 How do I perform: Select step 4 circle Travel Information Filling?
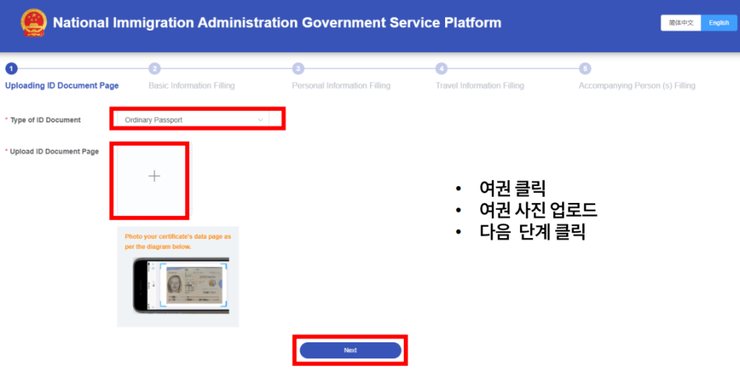tap(441, 68)
